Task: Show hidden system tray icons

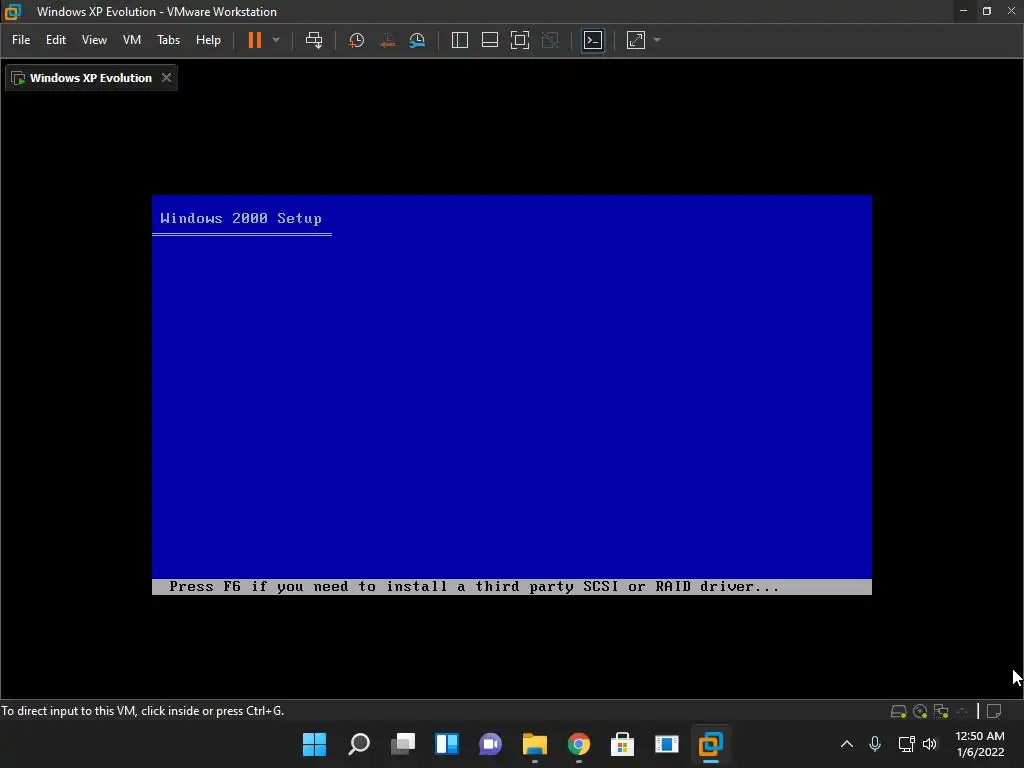Action: [x=847, y=744]
